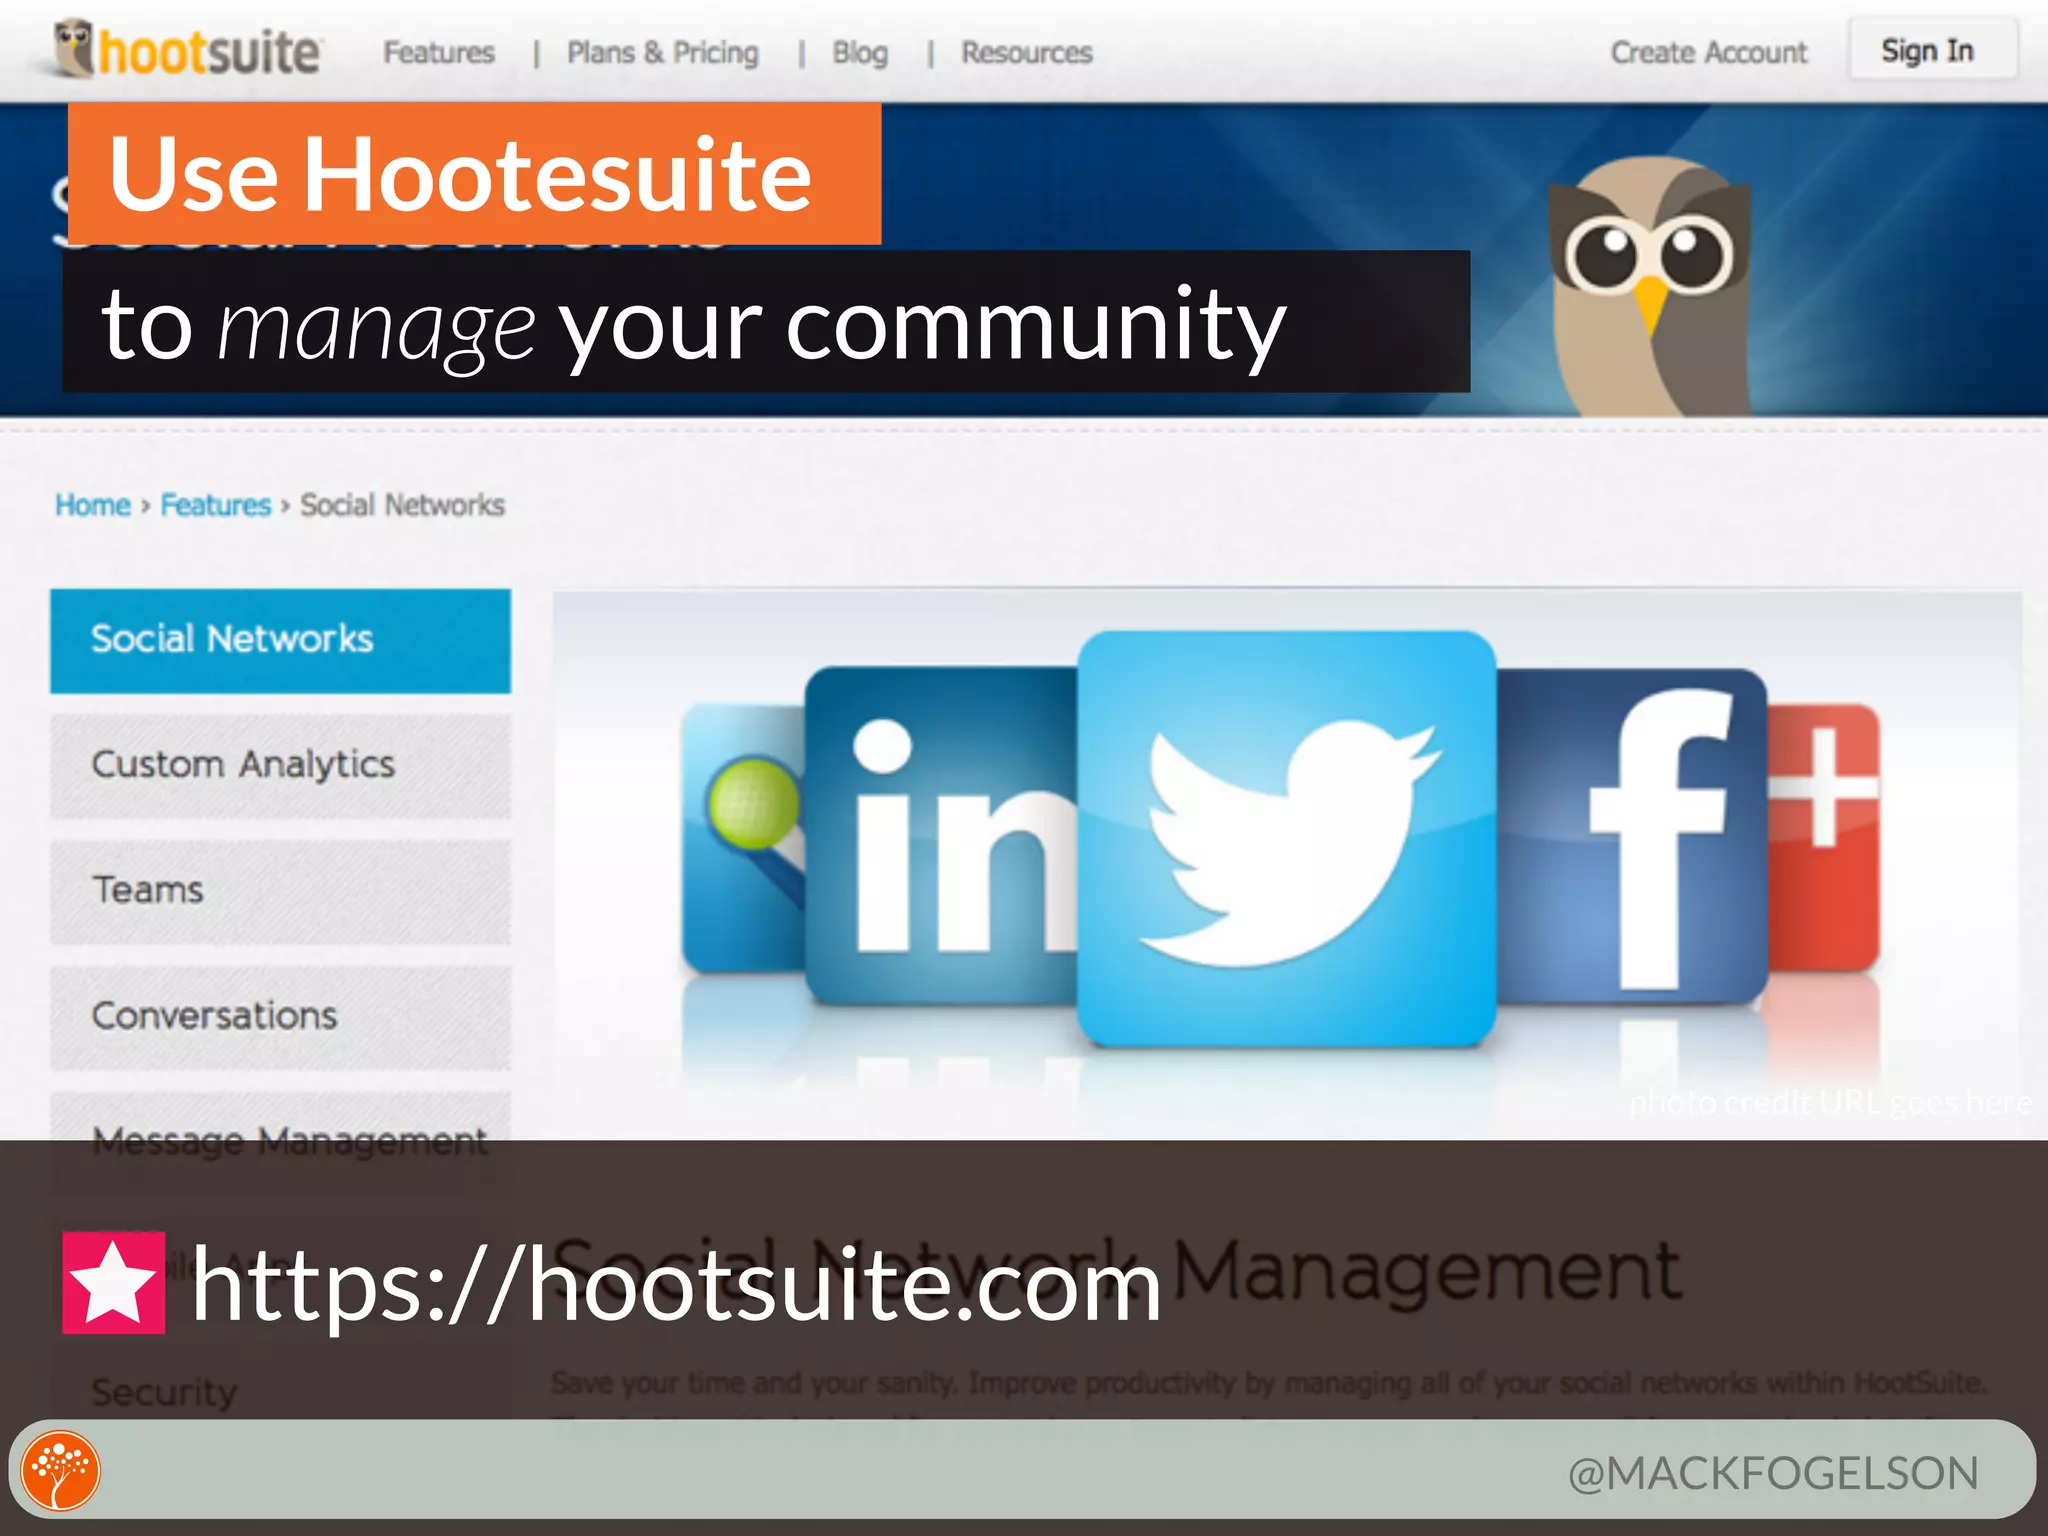
Task: Select the Custom Analytics sidebar item
Action: pyautogui.click(x=280, y=766)
